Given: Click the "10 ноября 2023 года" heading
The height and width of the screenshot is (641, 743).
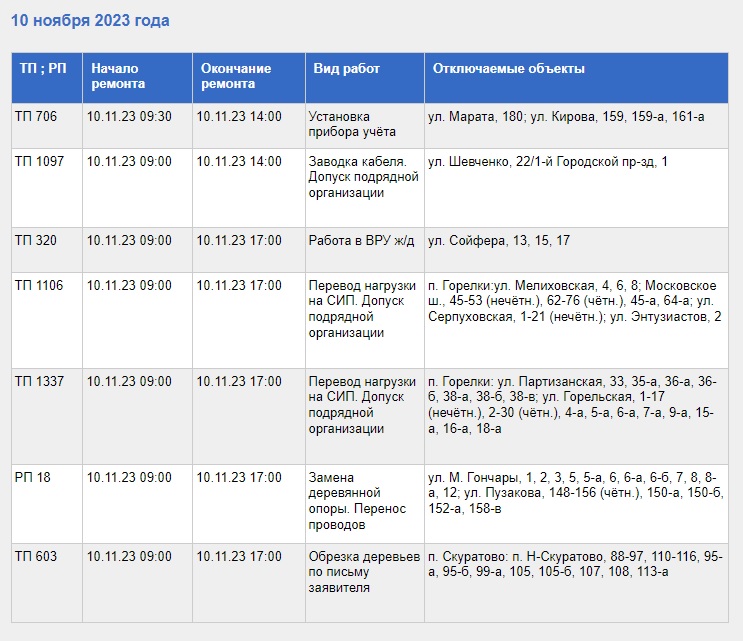Looking at the screenshot, I should (x=90, y=20).
